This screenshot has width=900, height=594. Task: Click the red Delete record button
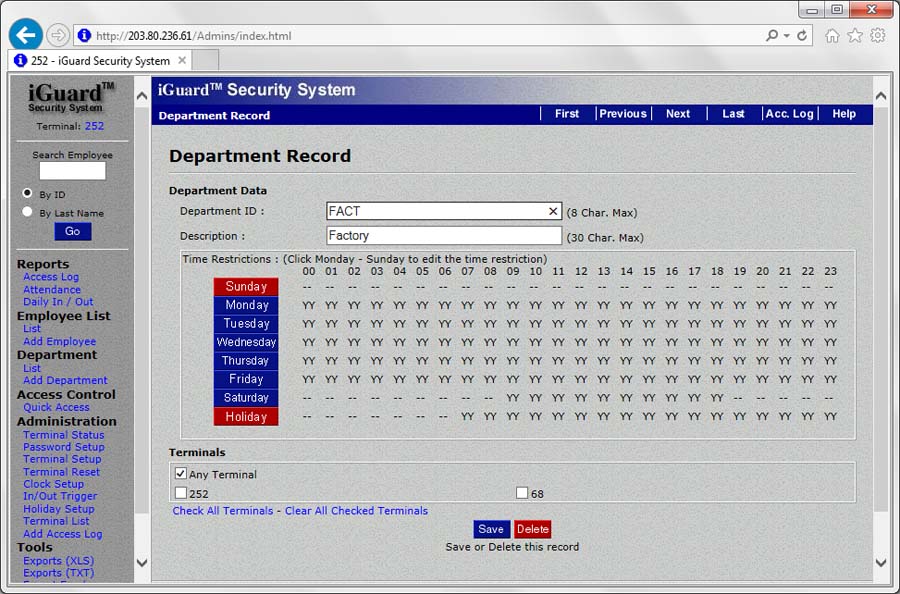pos(533,529)
